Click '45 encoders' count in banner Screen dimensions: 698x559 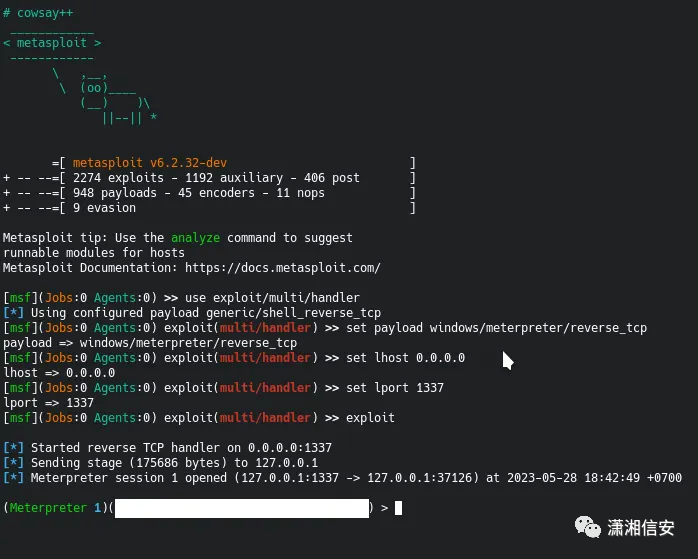pos(216,193)
